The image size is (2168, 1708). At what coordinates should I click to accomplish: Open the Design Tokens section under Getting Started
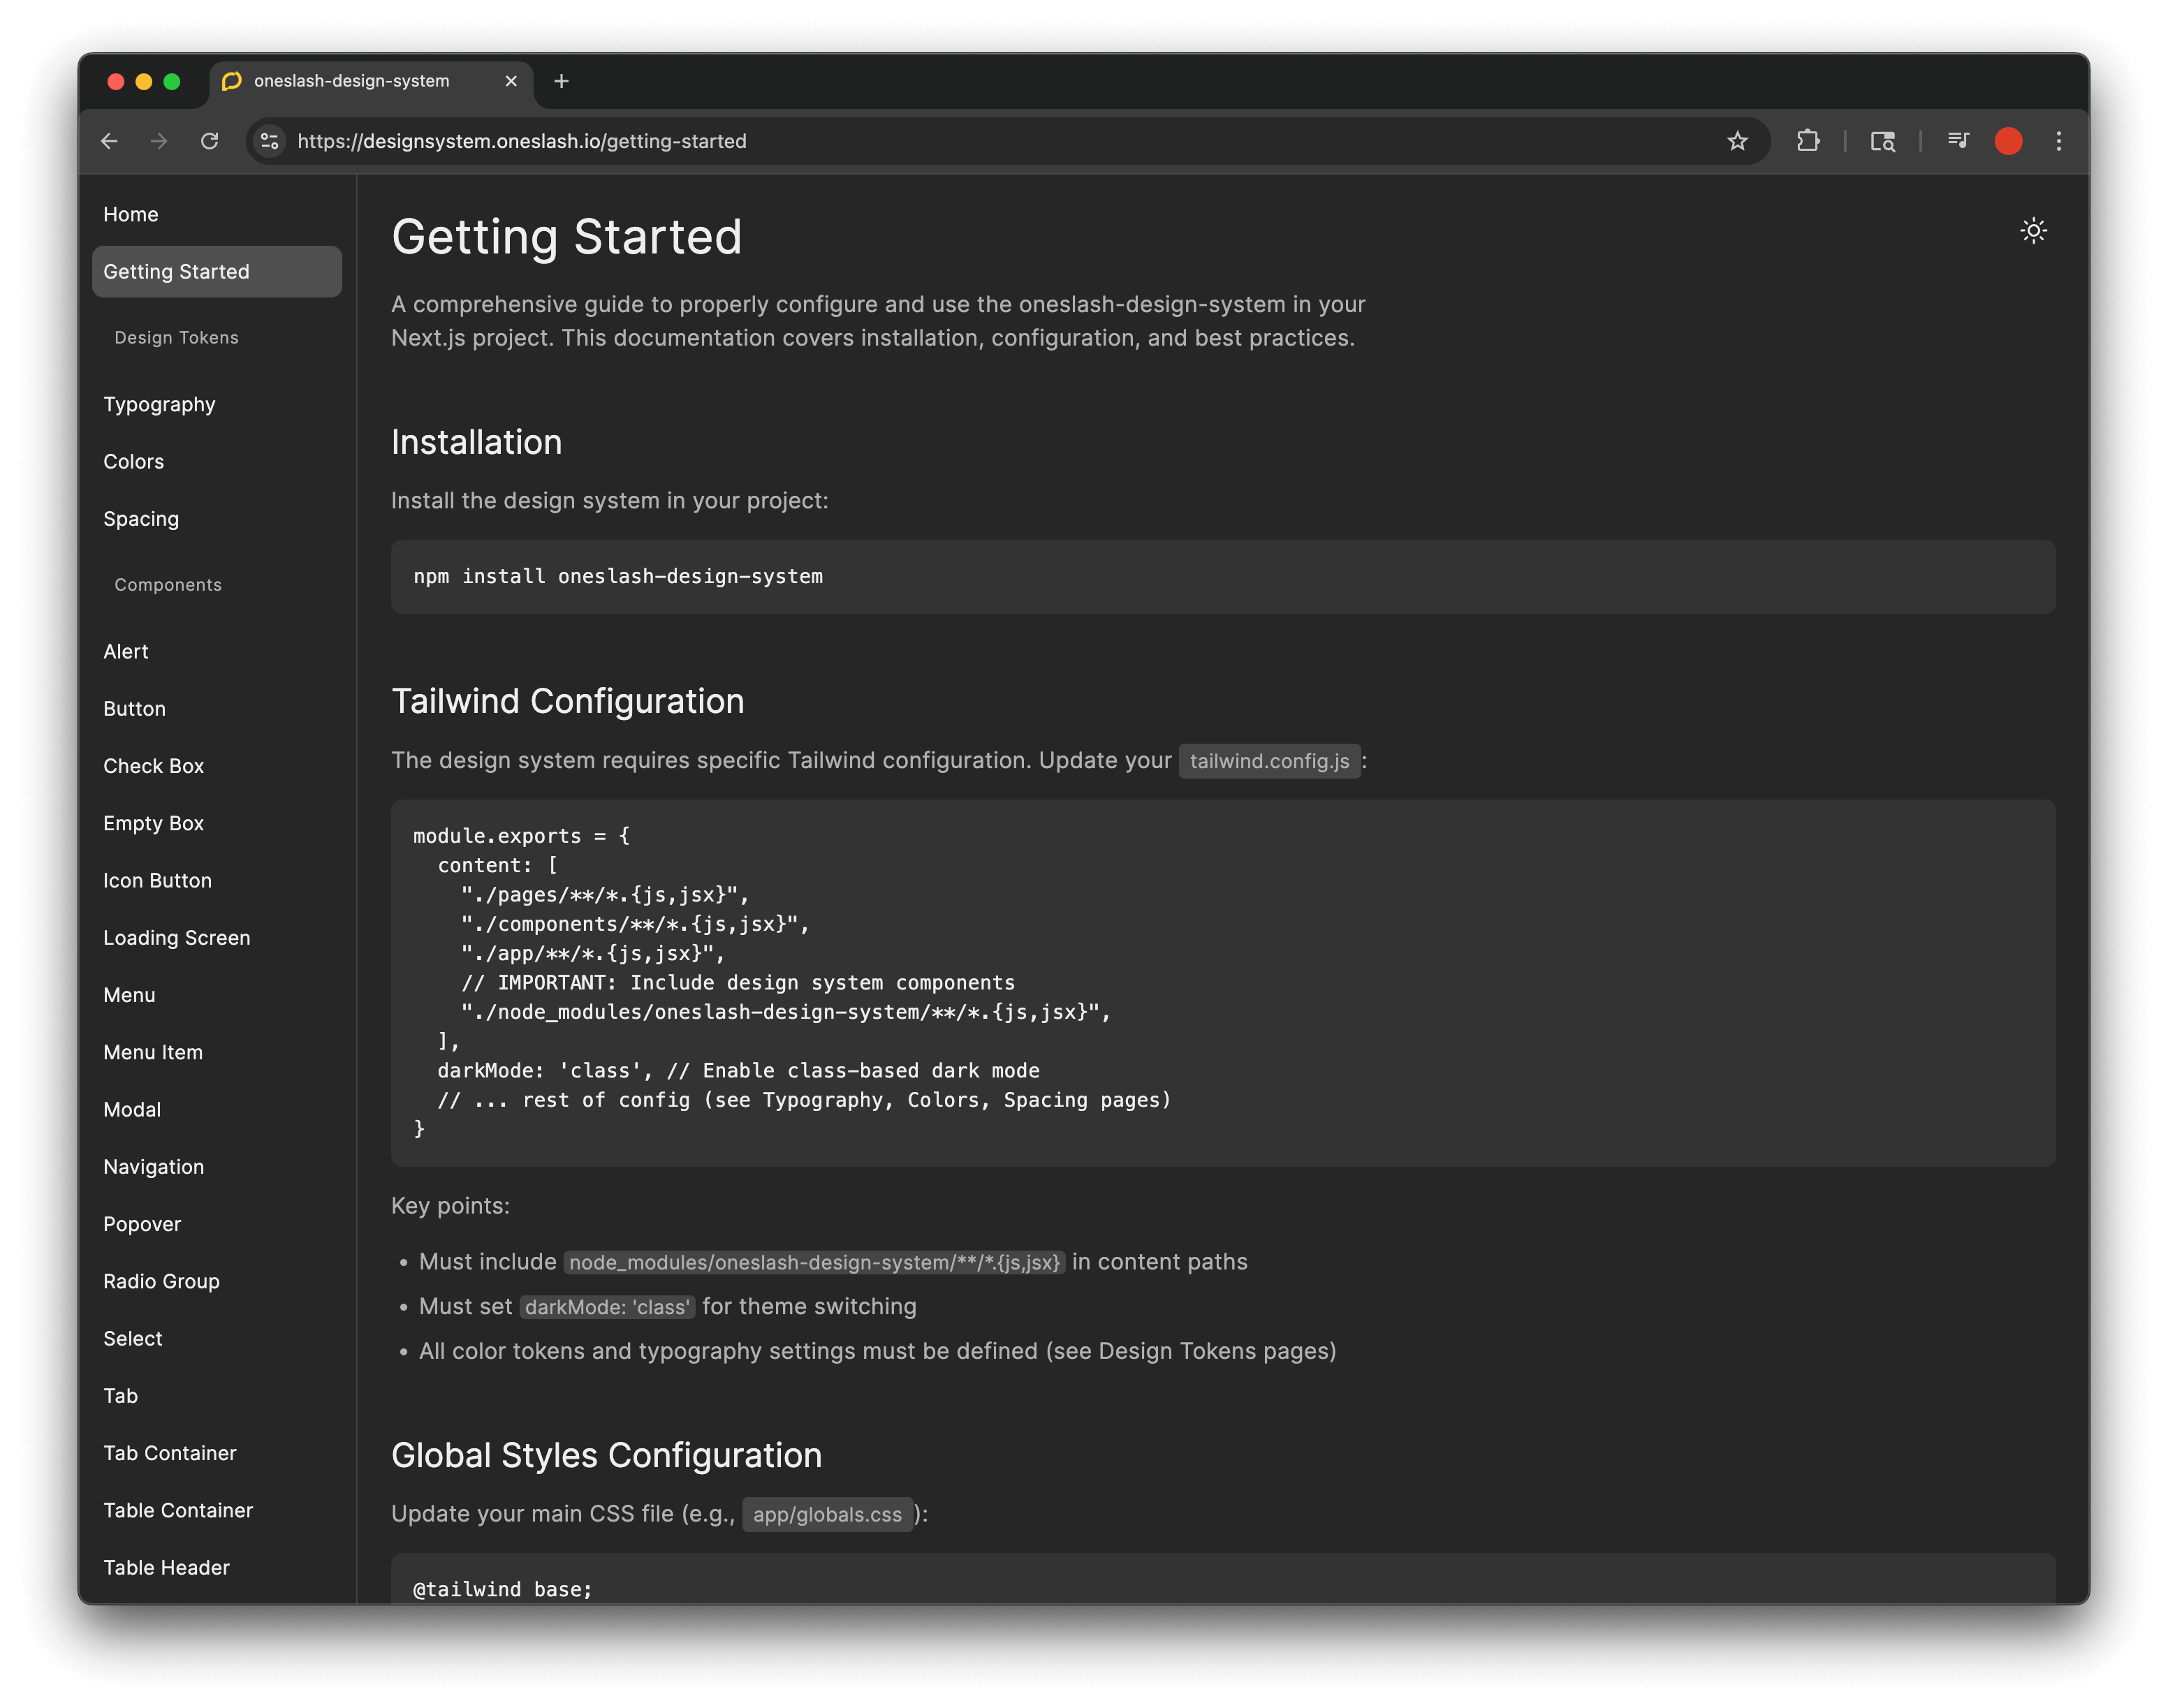tap(175, 337)
